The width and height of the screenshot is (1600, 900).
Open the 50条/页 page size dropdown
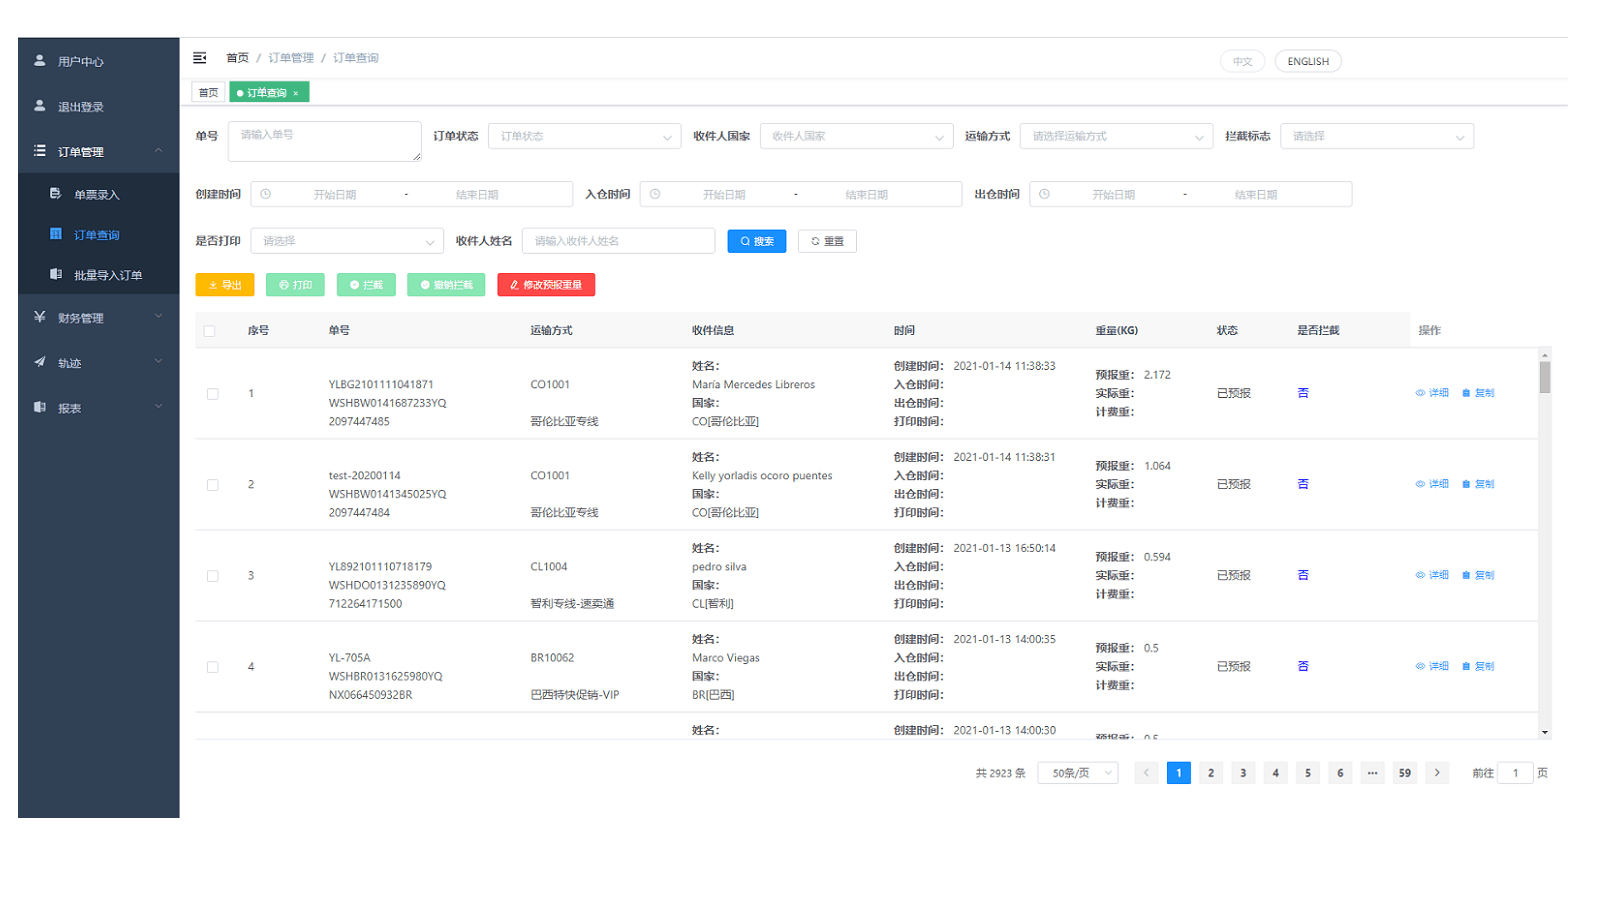[1077, 772]
